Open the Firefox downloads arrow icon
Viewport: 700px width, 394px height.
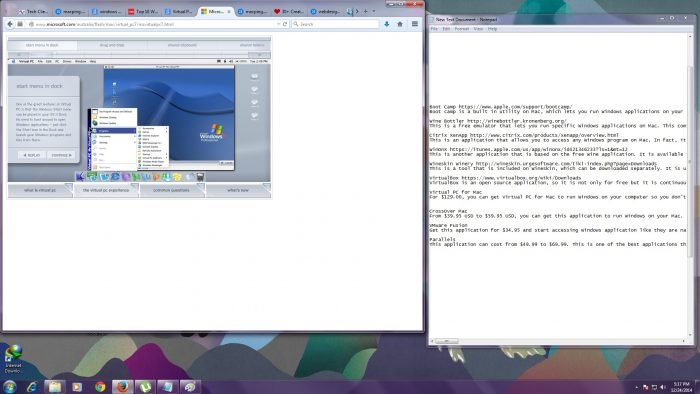coord(387,24)
